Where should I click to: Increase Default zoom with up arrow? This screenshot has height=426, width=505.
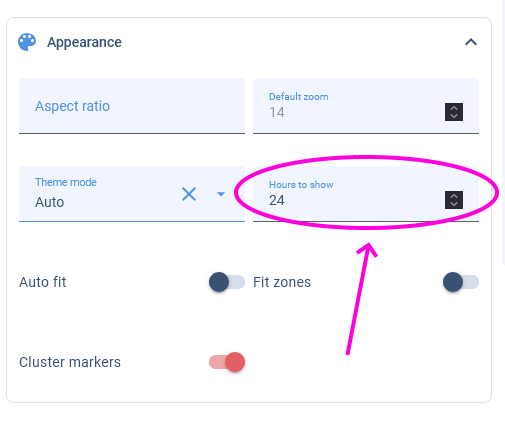pyautogui.click(x=454, y=108)
